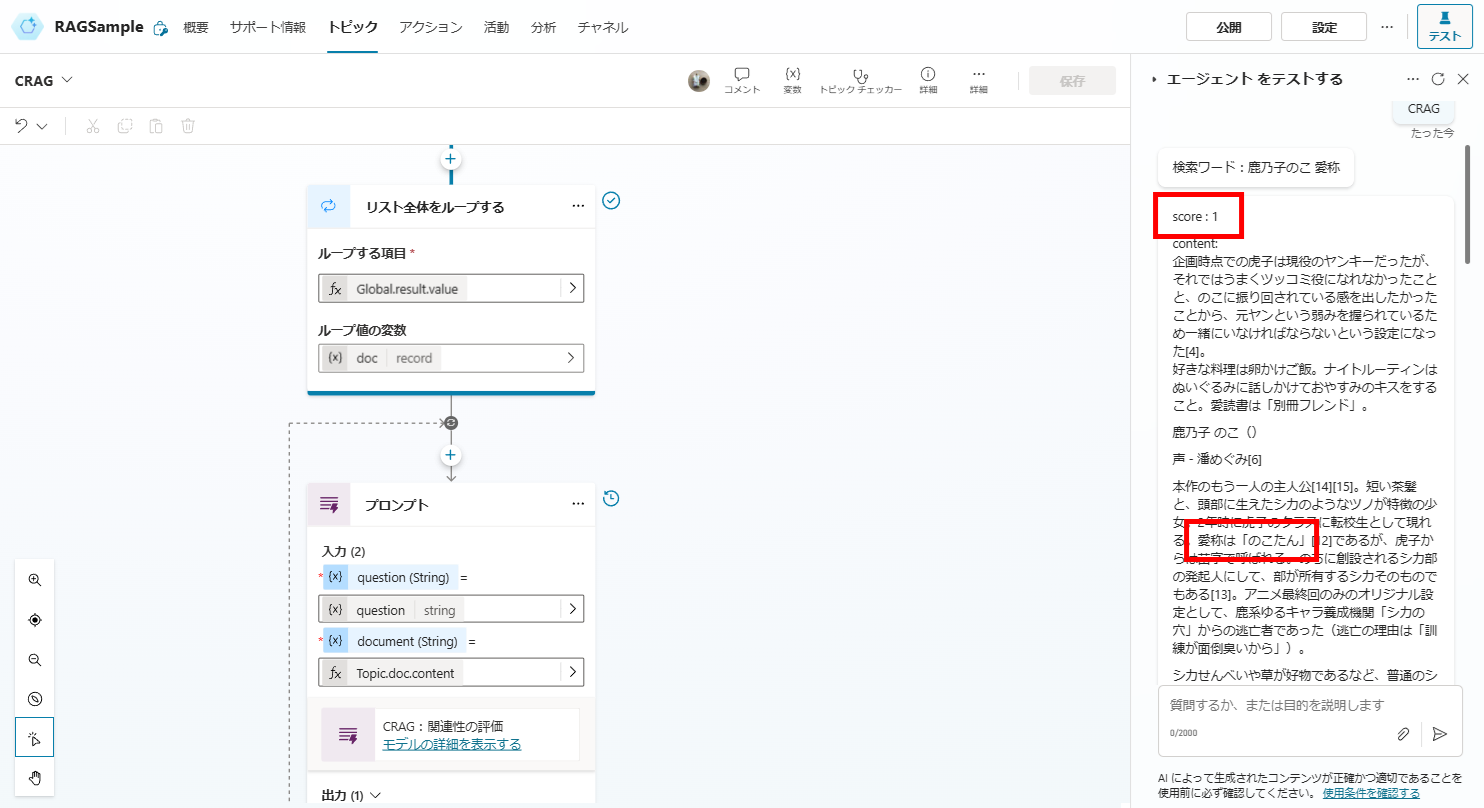Refresh the agent test conversation
Screen dimensions: 1484x808
click(1438, 78)
